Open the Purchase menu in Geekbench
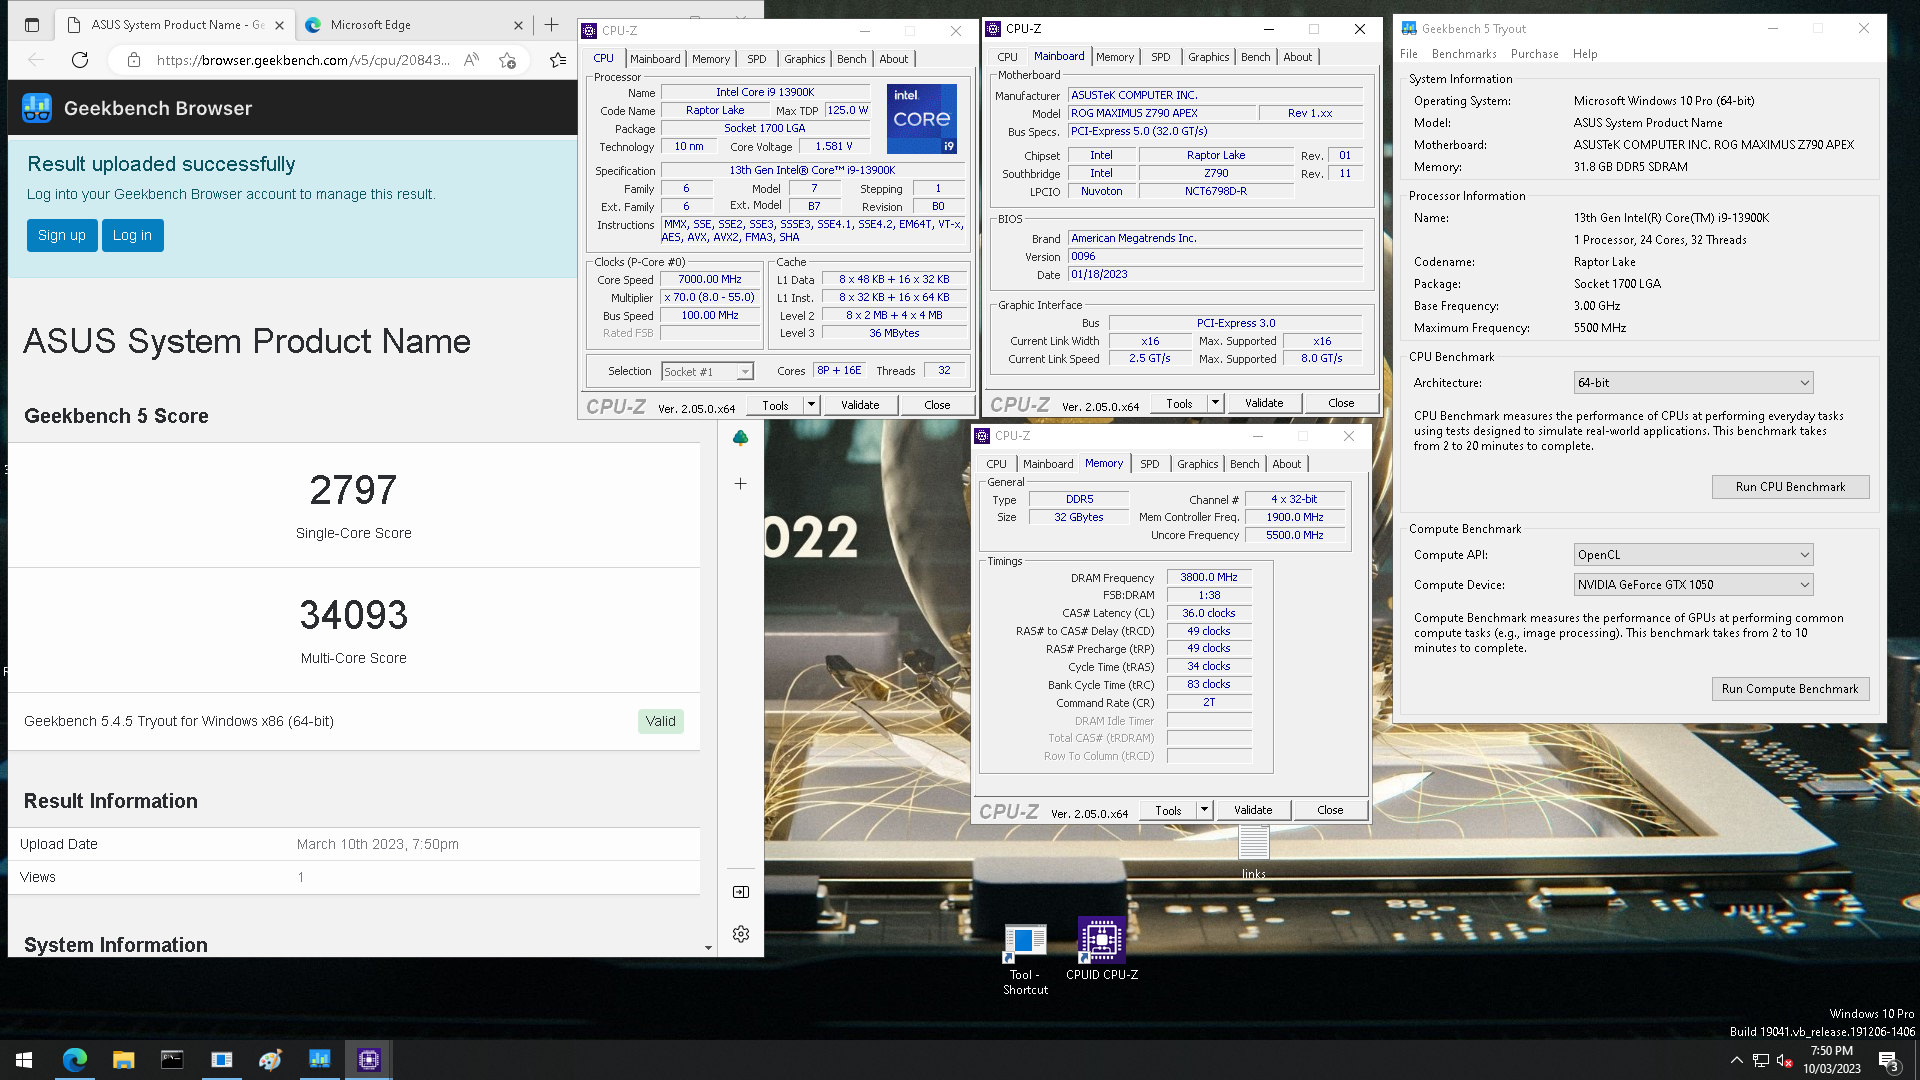The width and height of the screenshot is (1920, 1080). tap(1534, 54)
